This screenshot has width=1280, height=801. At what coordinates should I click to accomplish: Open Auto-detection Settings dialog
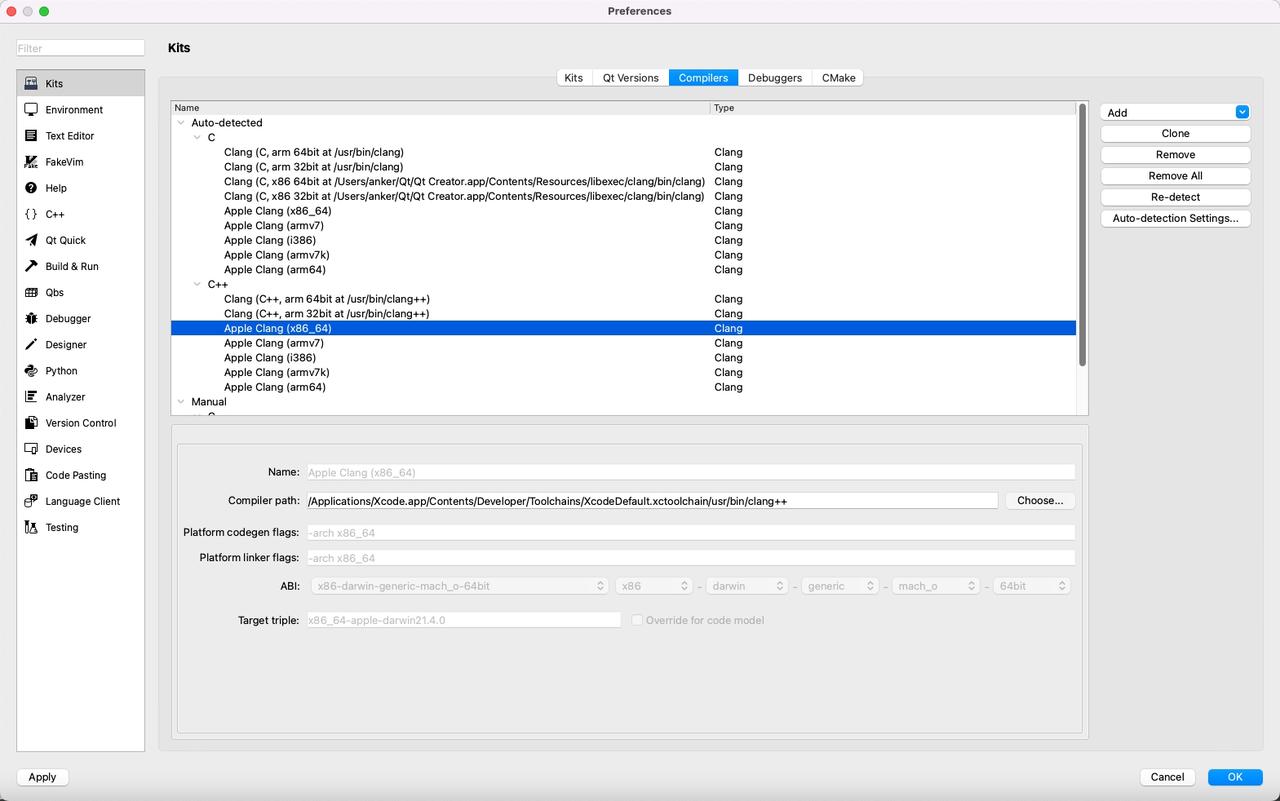pos(1175,218)
